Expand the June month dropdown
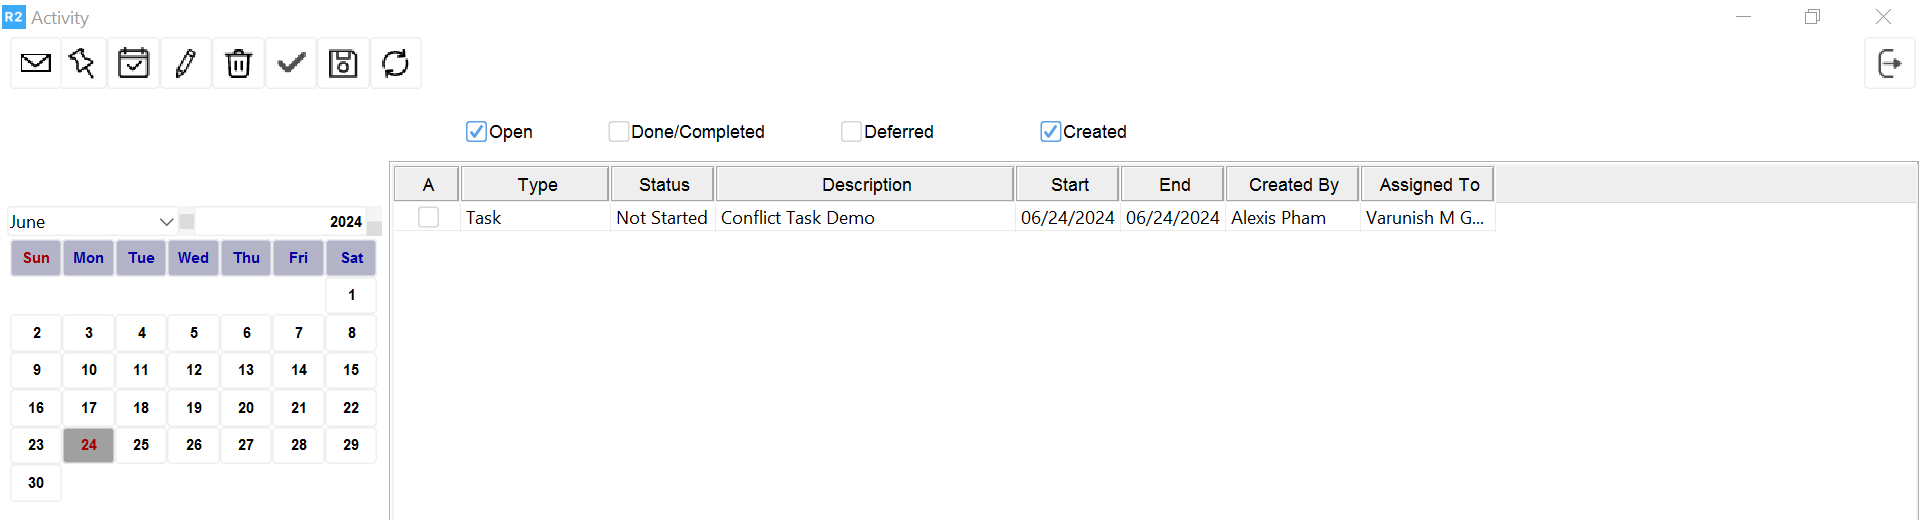This screenshot has height=520, width=1920. [166, 222]
